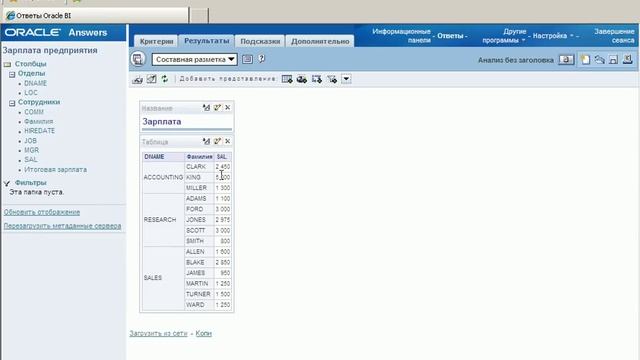The image size is (640, 360).
Task: Select COMM column in the tree
Action: (34, 112)
